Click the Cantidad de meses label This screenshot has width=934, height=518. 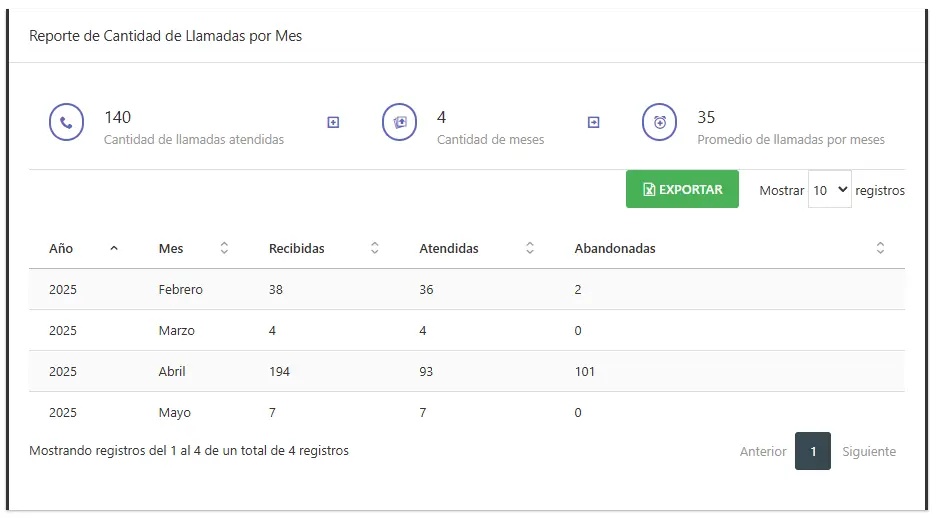490,139
